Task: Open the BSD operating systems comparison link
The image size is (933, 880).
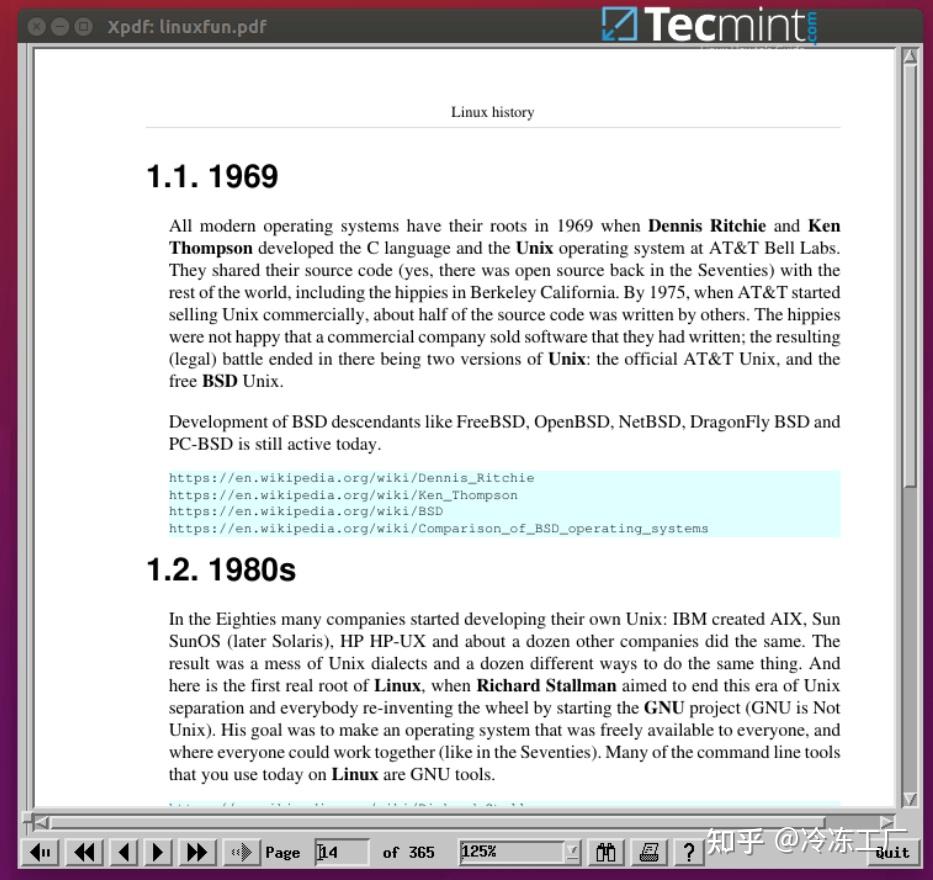Action: point(438,528)
